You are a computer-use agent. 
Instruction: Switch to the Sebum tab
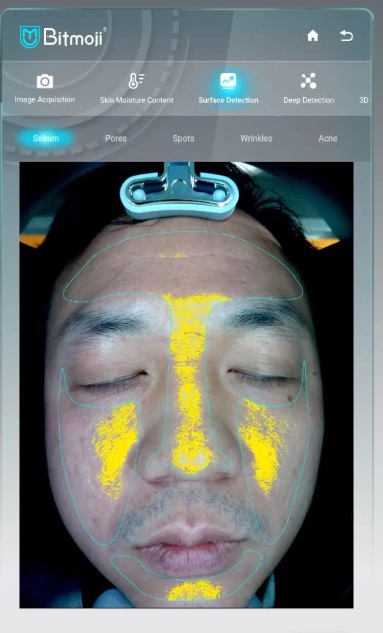(46, 138)
